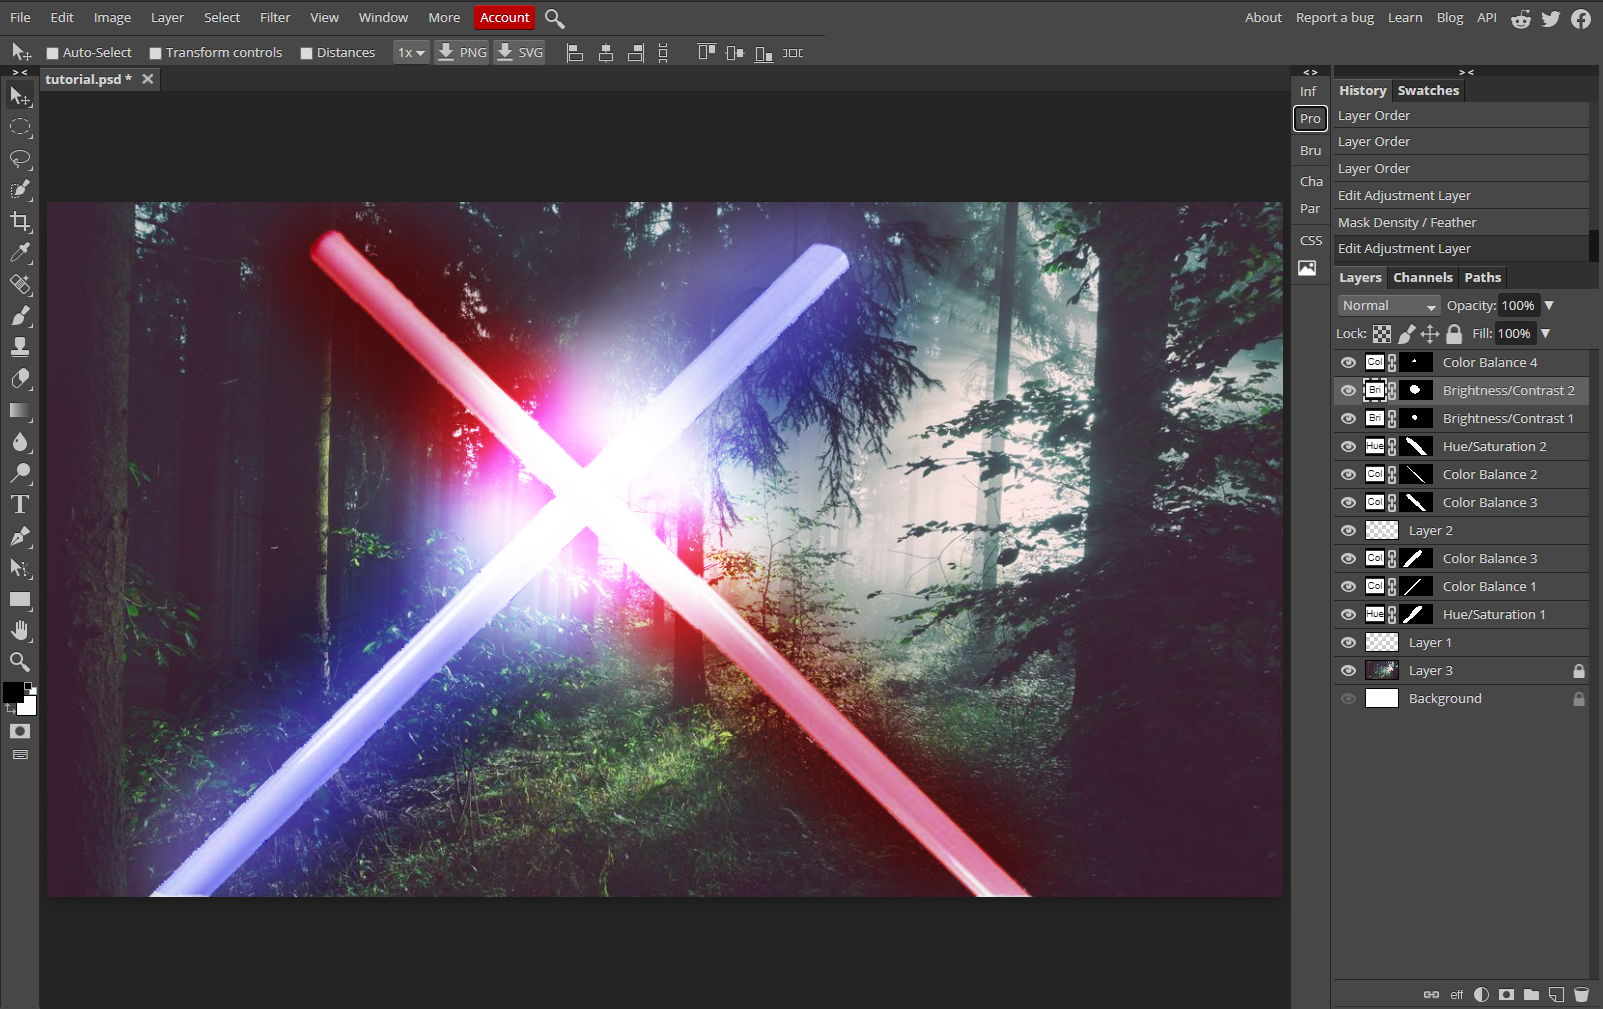Enable the Auto-Select checkbox
The height and width of the screenshot is (1009, 1603).
52,53
